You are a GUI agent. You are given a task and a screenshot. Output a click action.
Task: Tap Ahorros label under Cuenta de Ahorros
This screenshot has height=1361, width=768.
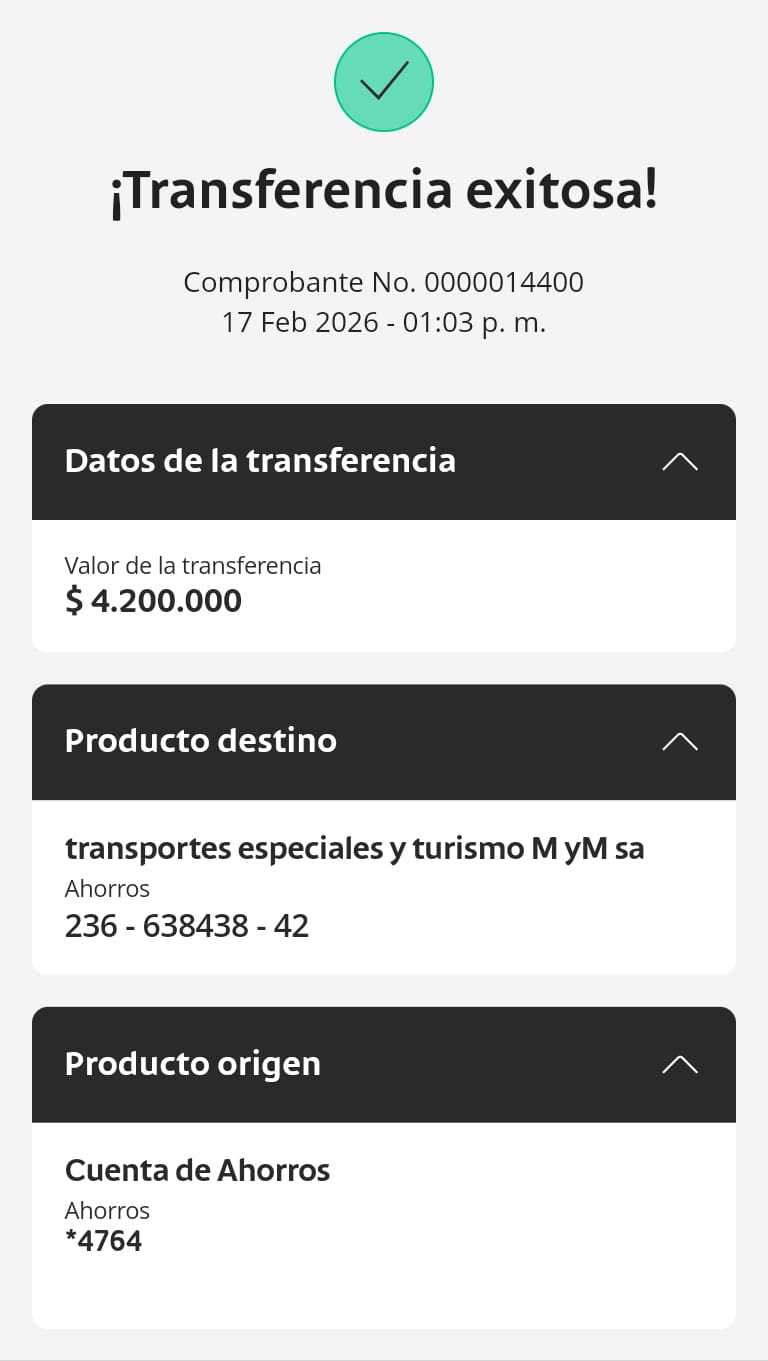point(107,1210)
